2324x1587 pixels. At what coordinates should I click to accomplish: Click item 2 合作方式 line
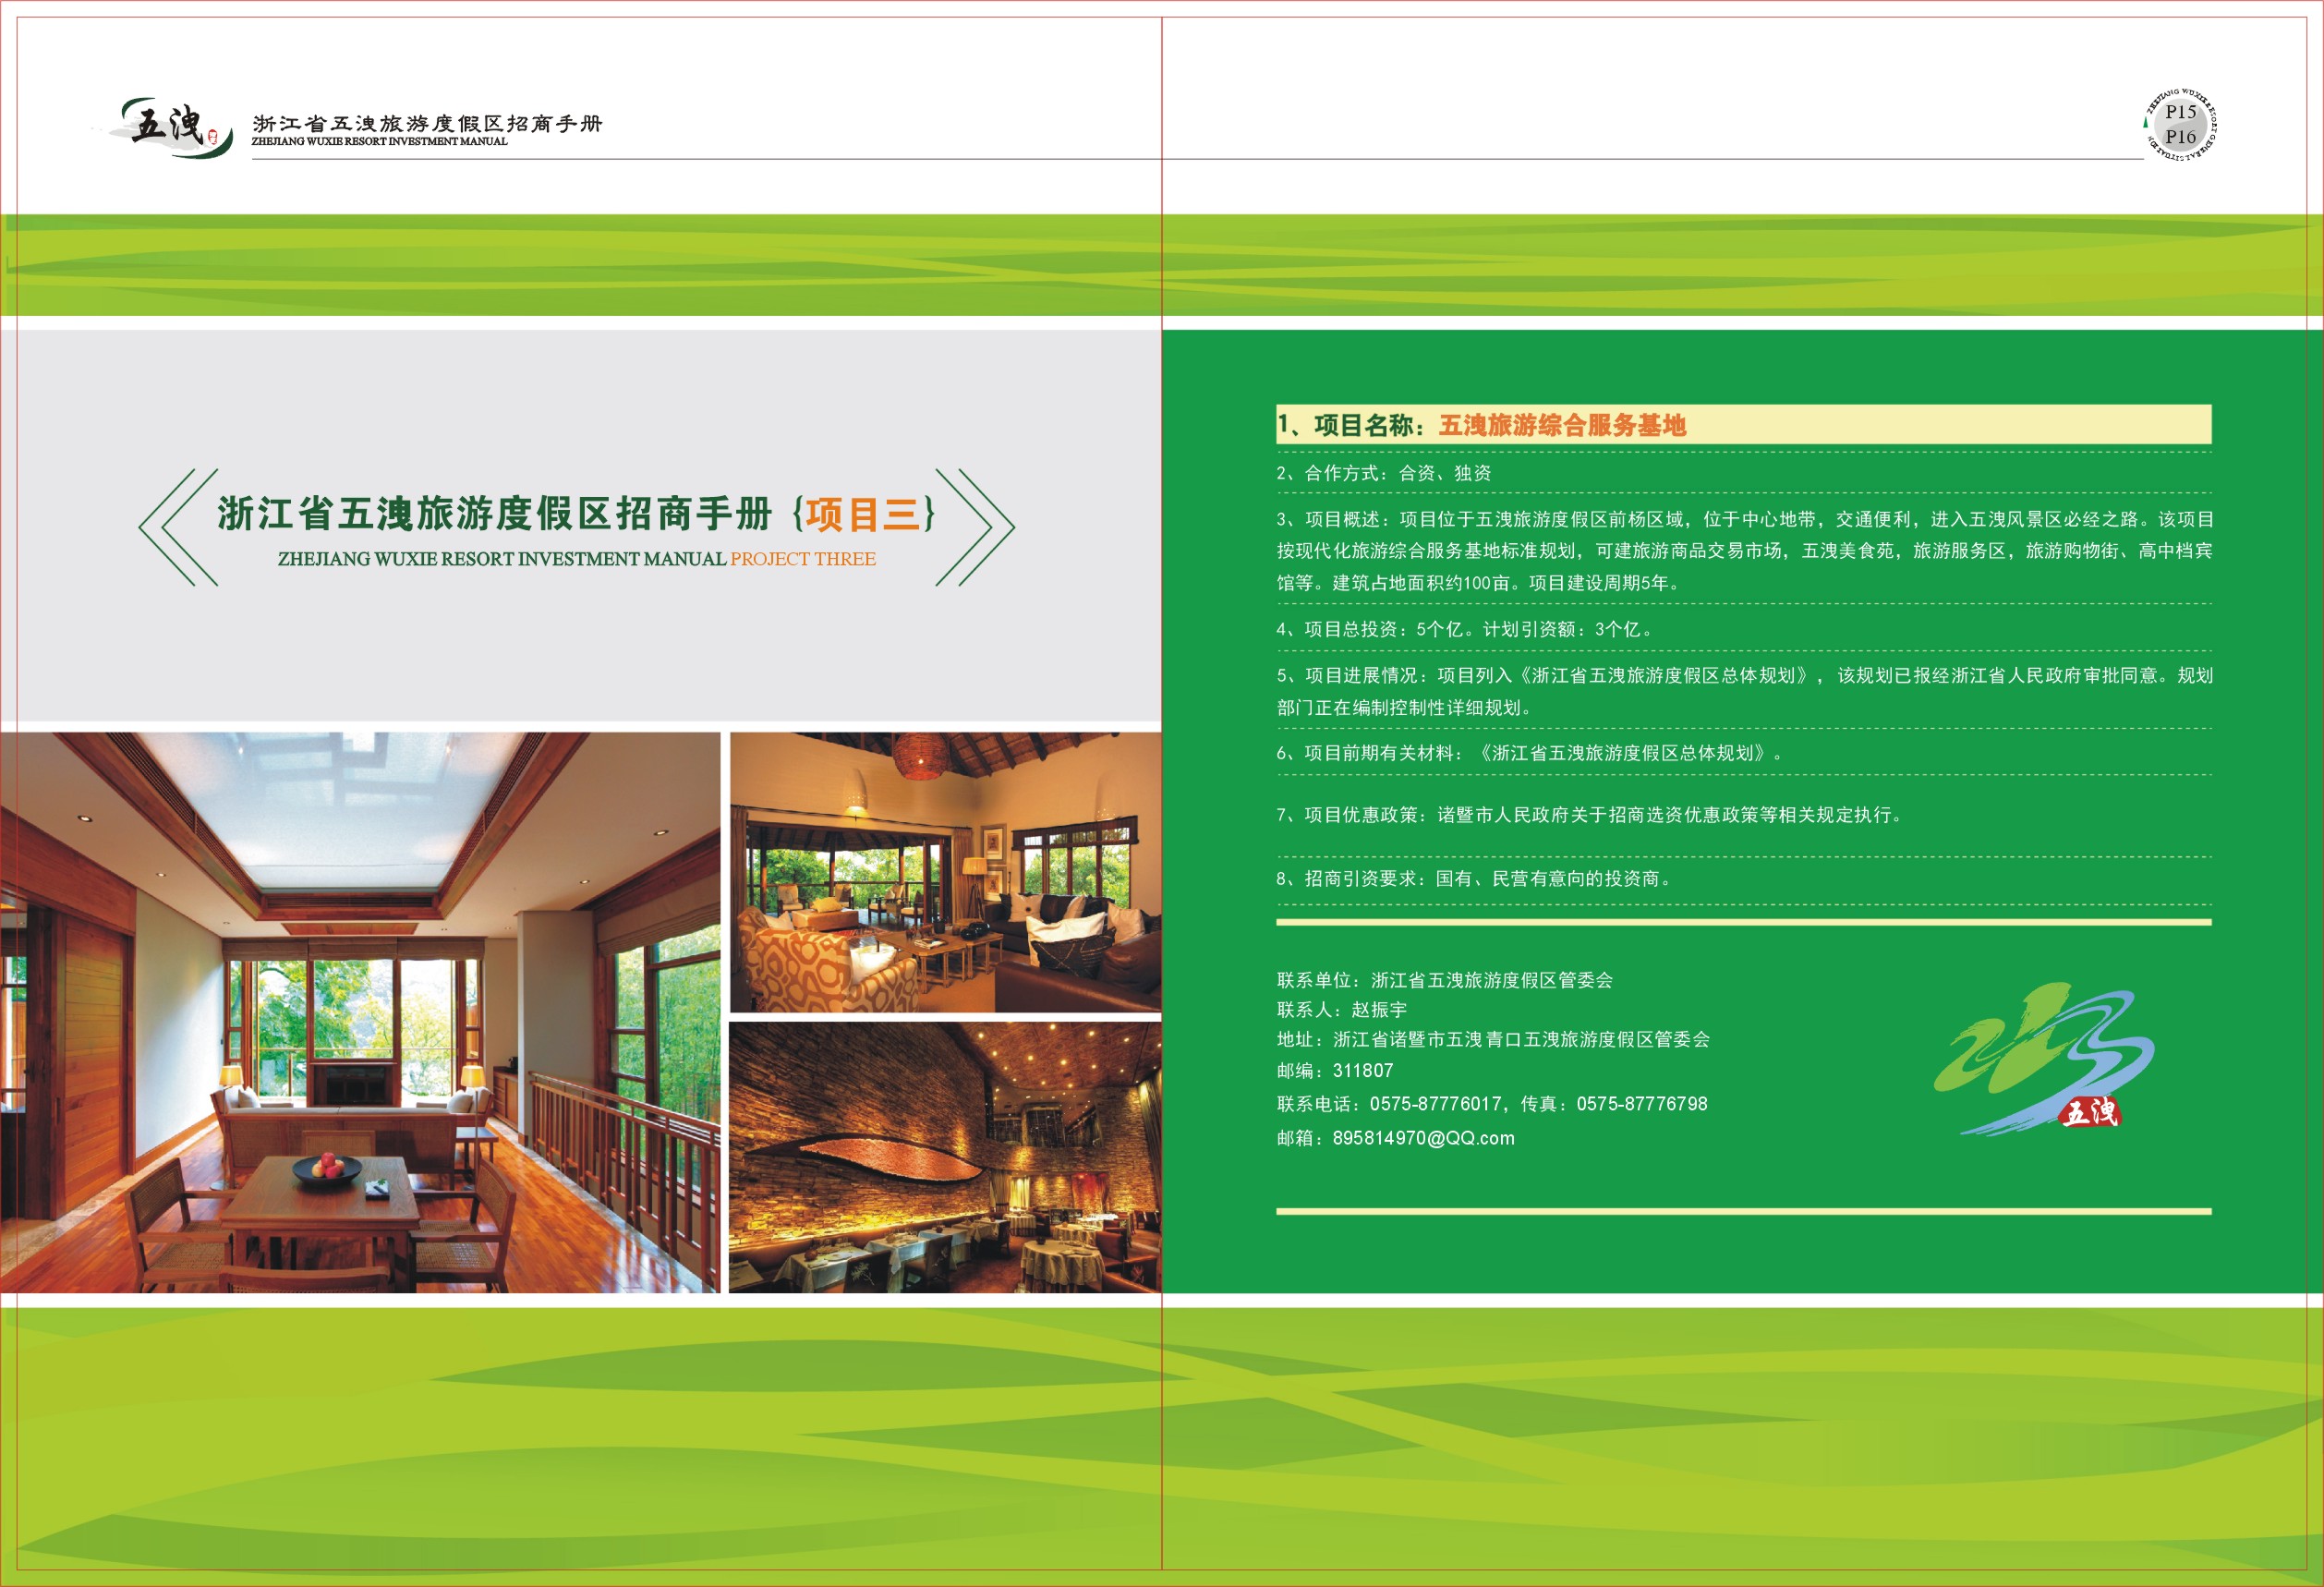1384,473
